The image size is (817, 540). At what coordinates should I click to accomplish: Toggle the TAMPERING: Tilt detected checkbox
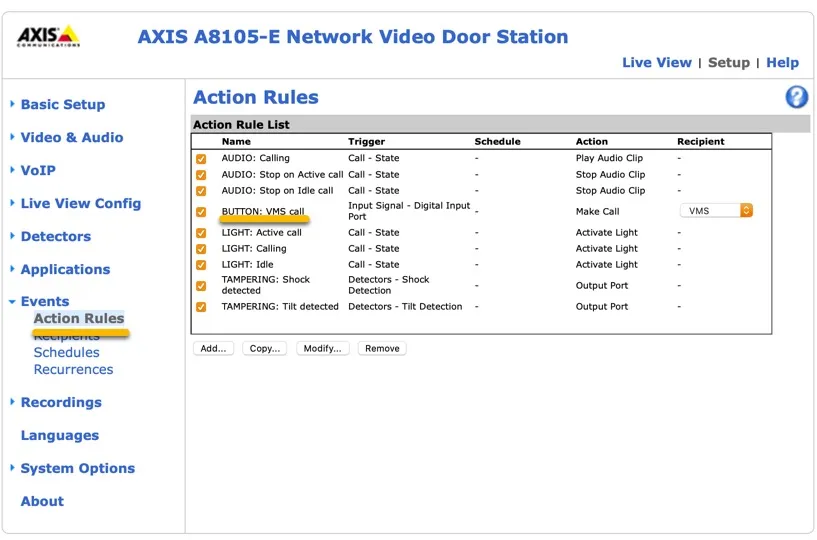[201, 307]
